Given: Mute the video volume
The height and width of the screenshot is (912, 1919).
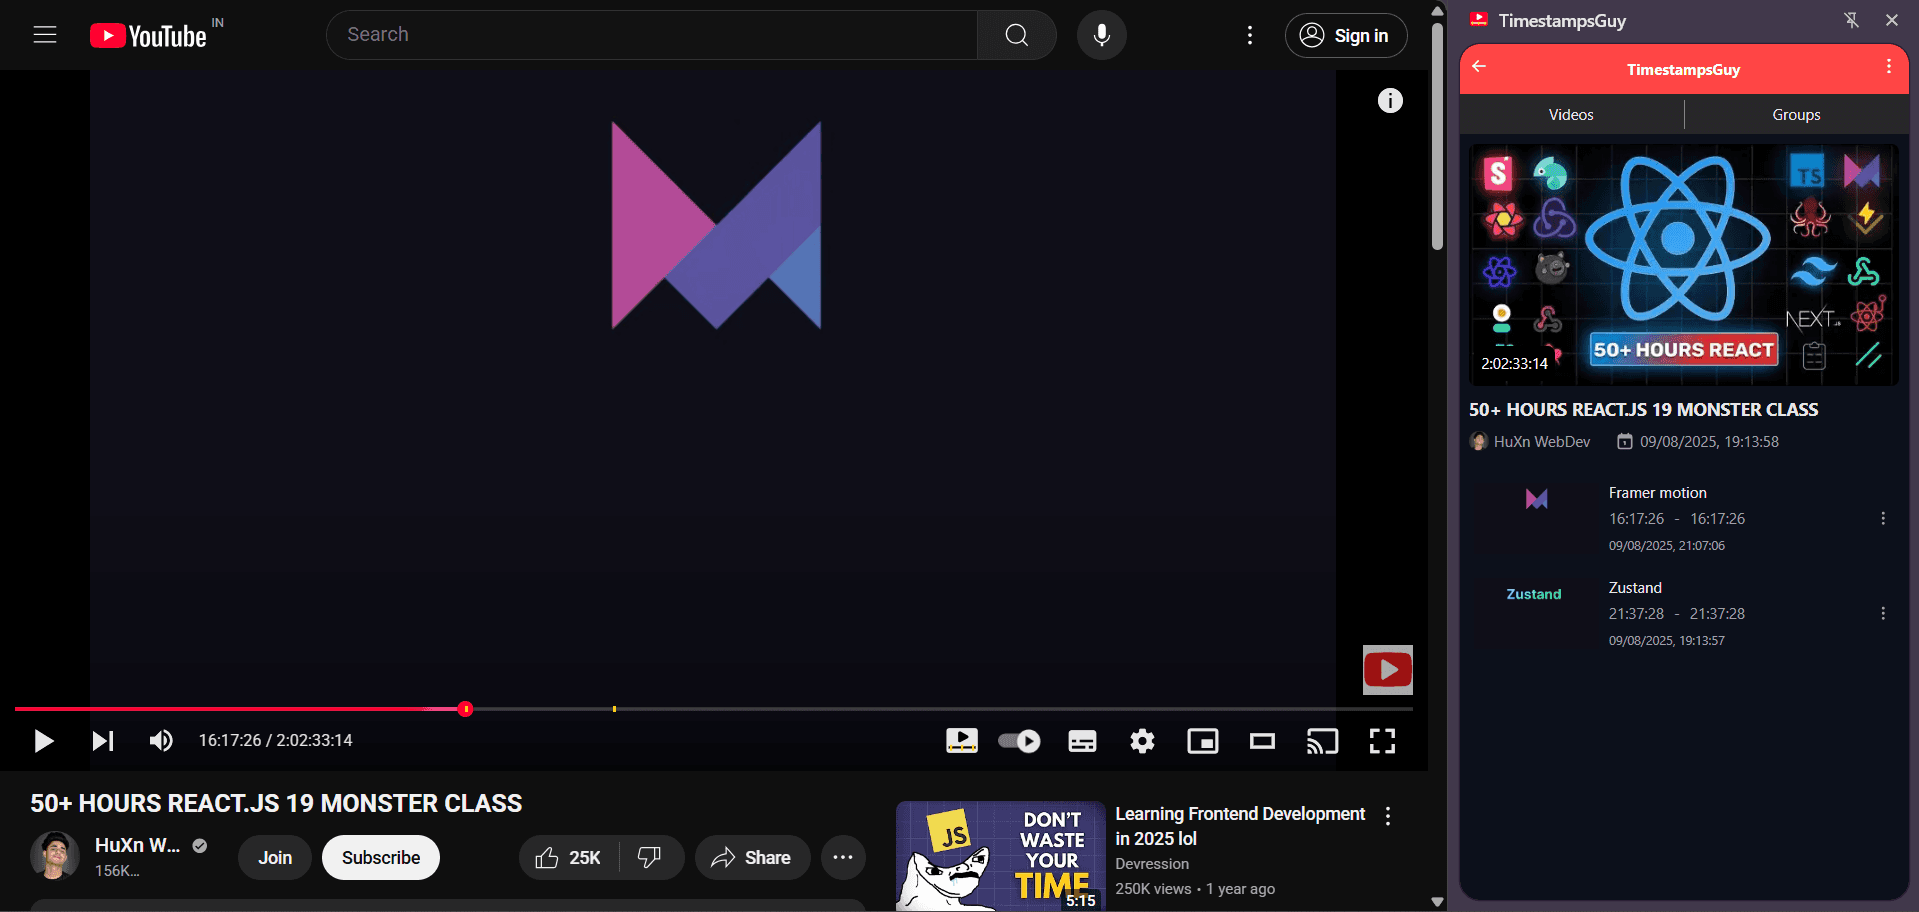Looking at the screenshot, I should 160,741.
